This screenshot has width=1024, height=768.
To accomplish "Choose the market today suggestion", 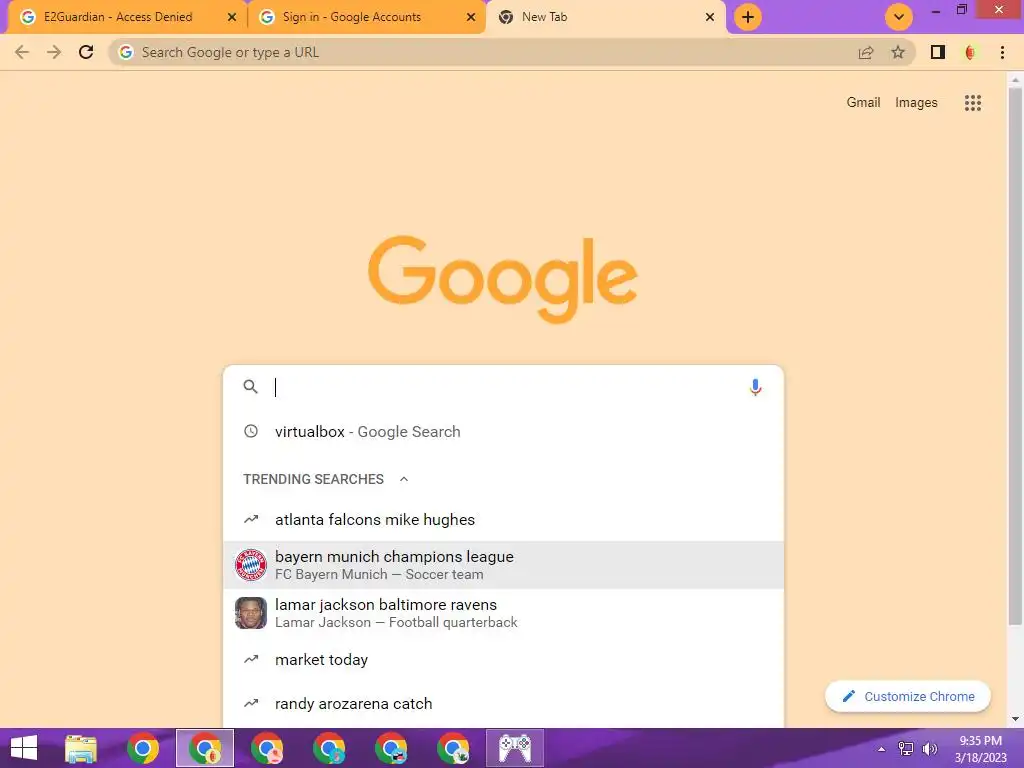I will click(x=503, y=660).
